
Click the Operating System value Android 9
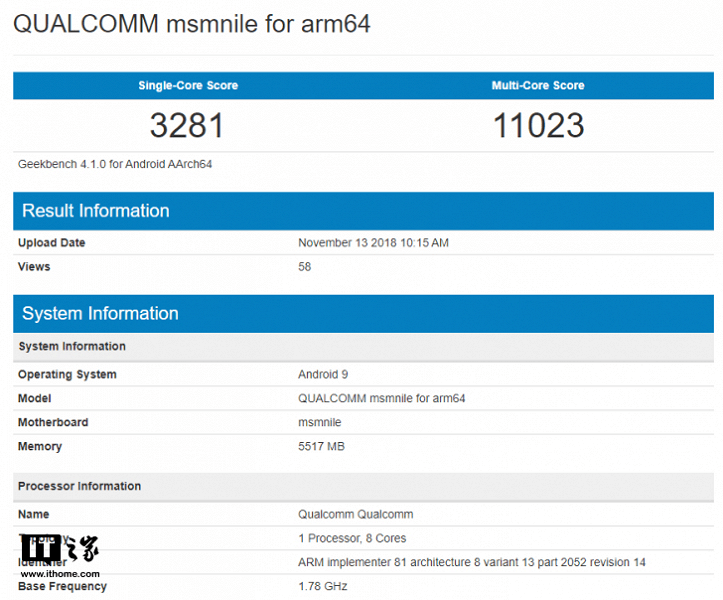point(324,375)
